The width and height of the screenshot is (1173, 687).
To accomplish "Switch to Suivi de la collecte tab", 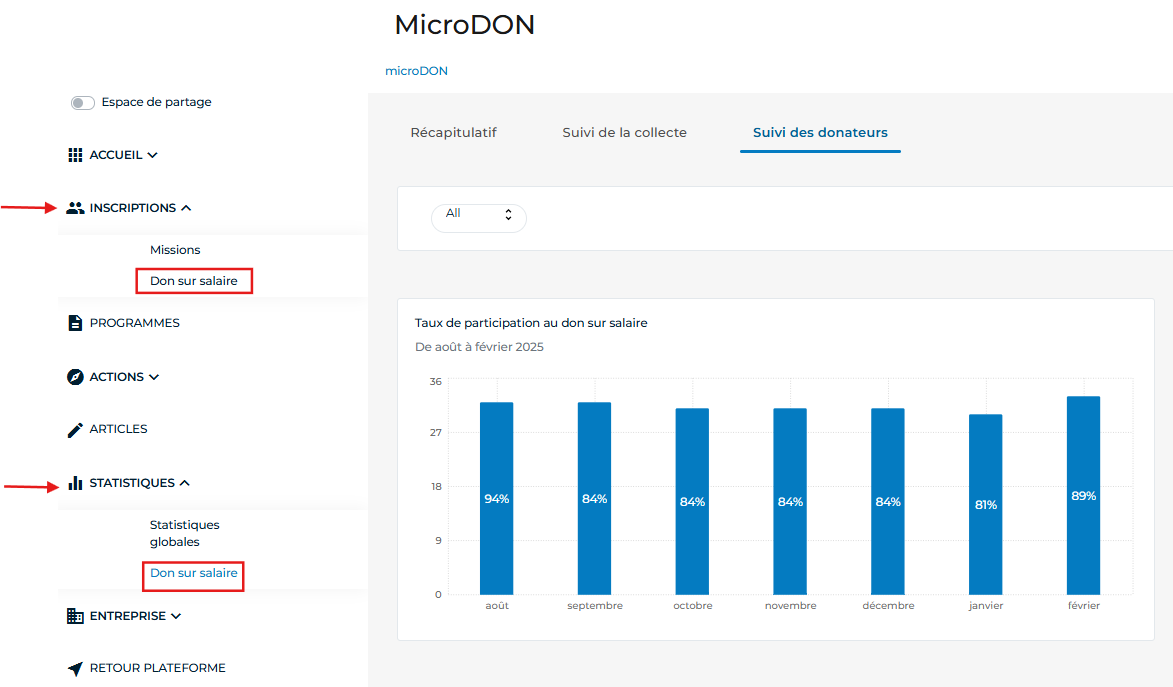I will coord(625,132).
